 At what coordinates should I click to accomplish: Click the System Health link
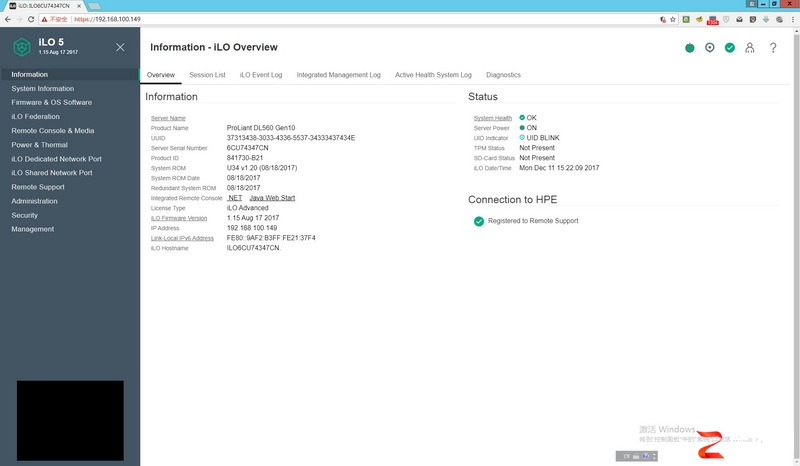492,118
